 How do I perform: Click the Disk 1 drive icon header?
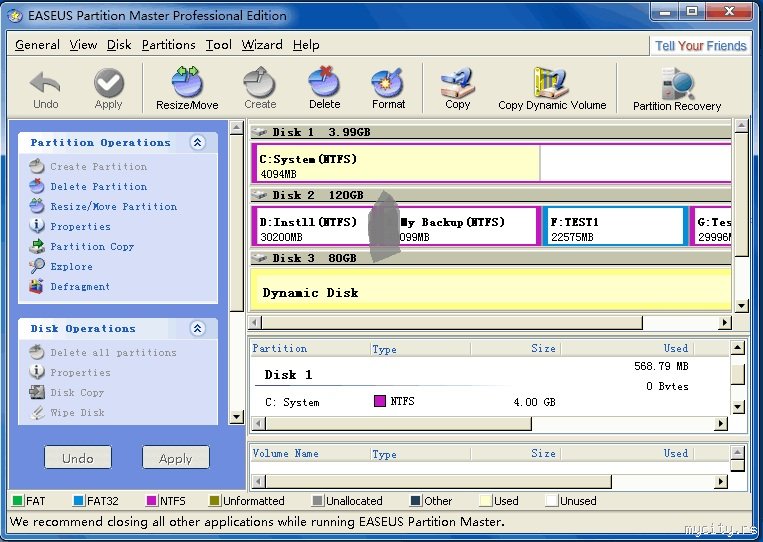260,132
